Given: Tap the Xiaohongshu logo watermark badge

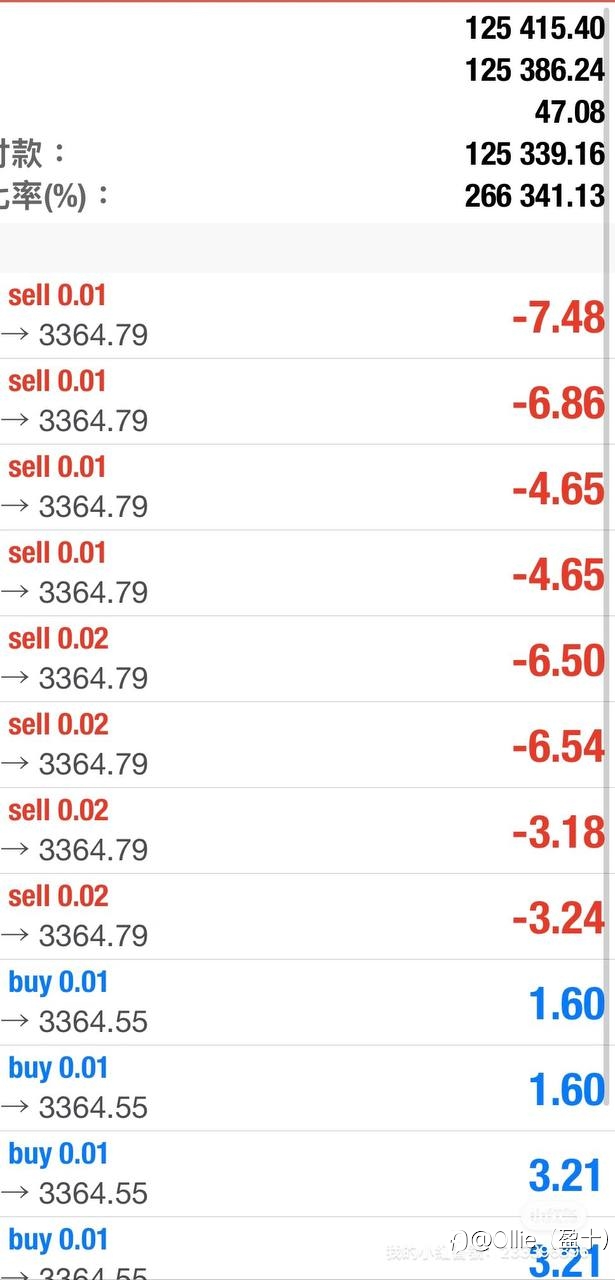Looking at the screenshot, I should coord(551,1216).
